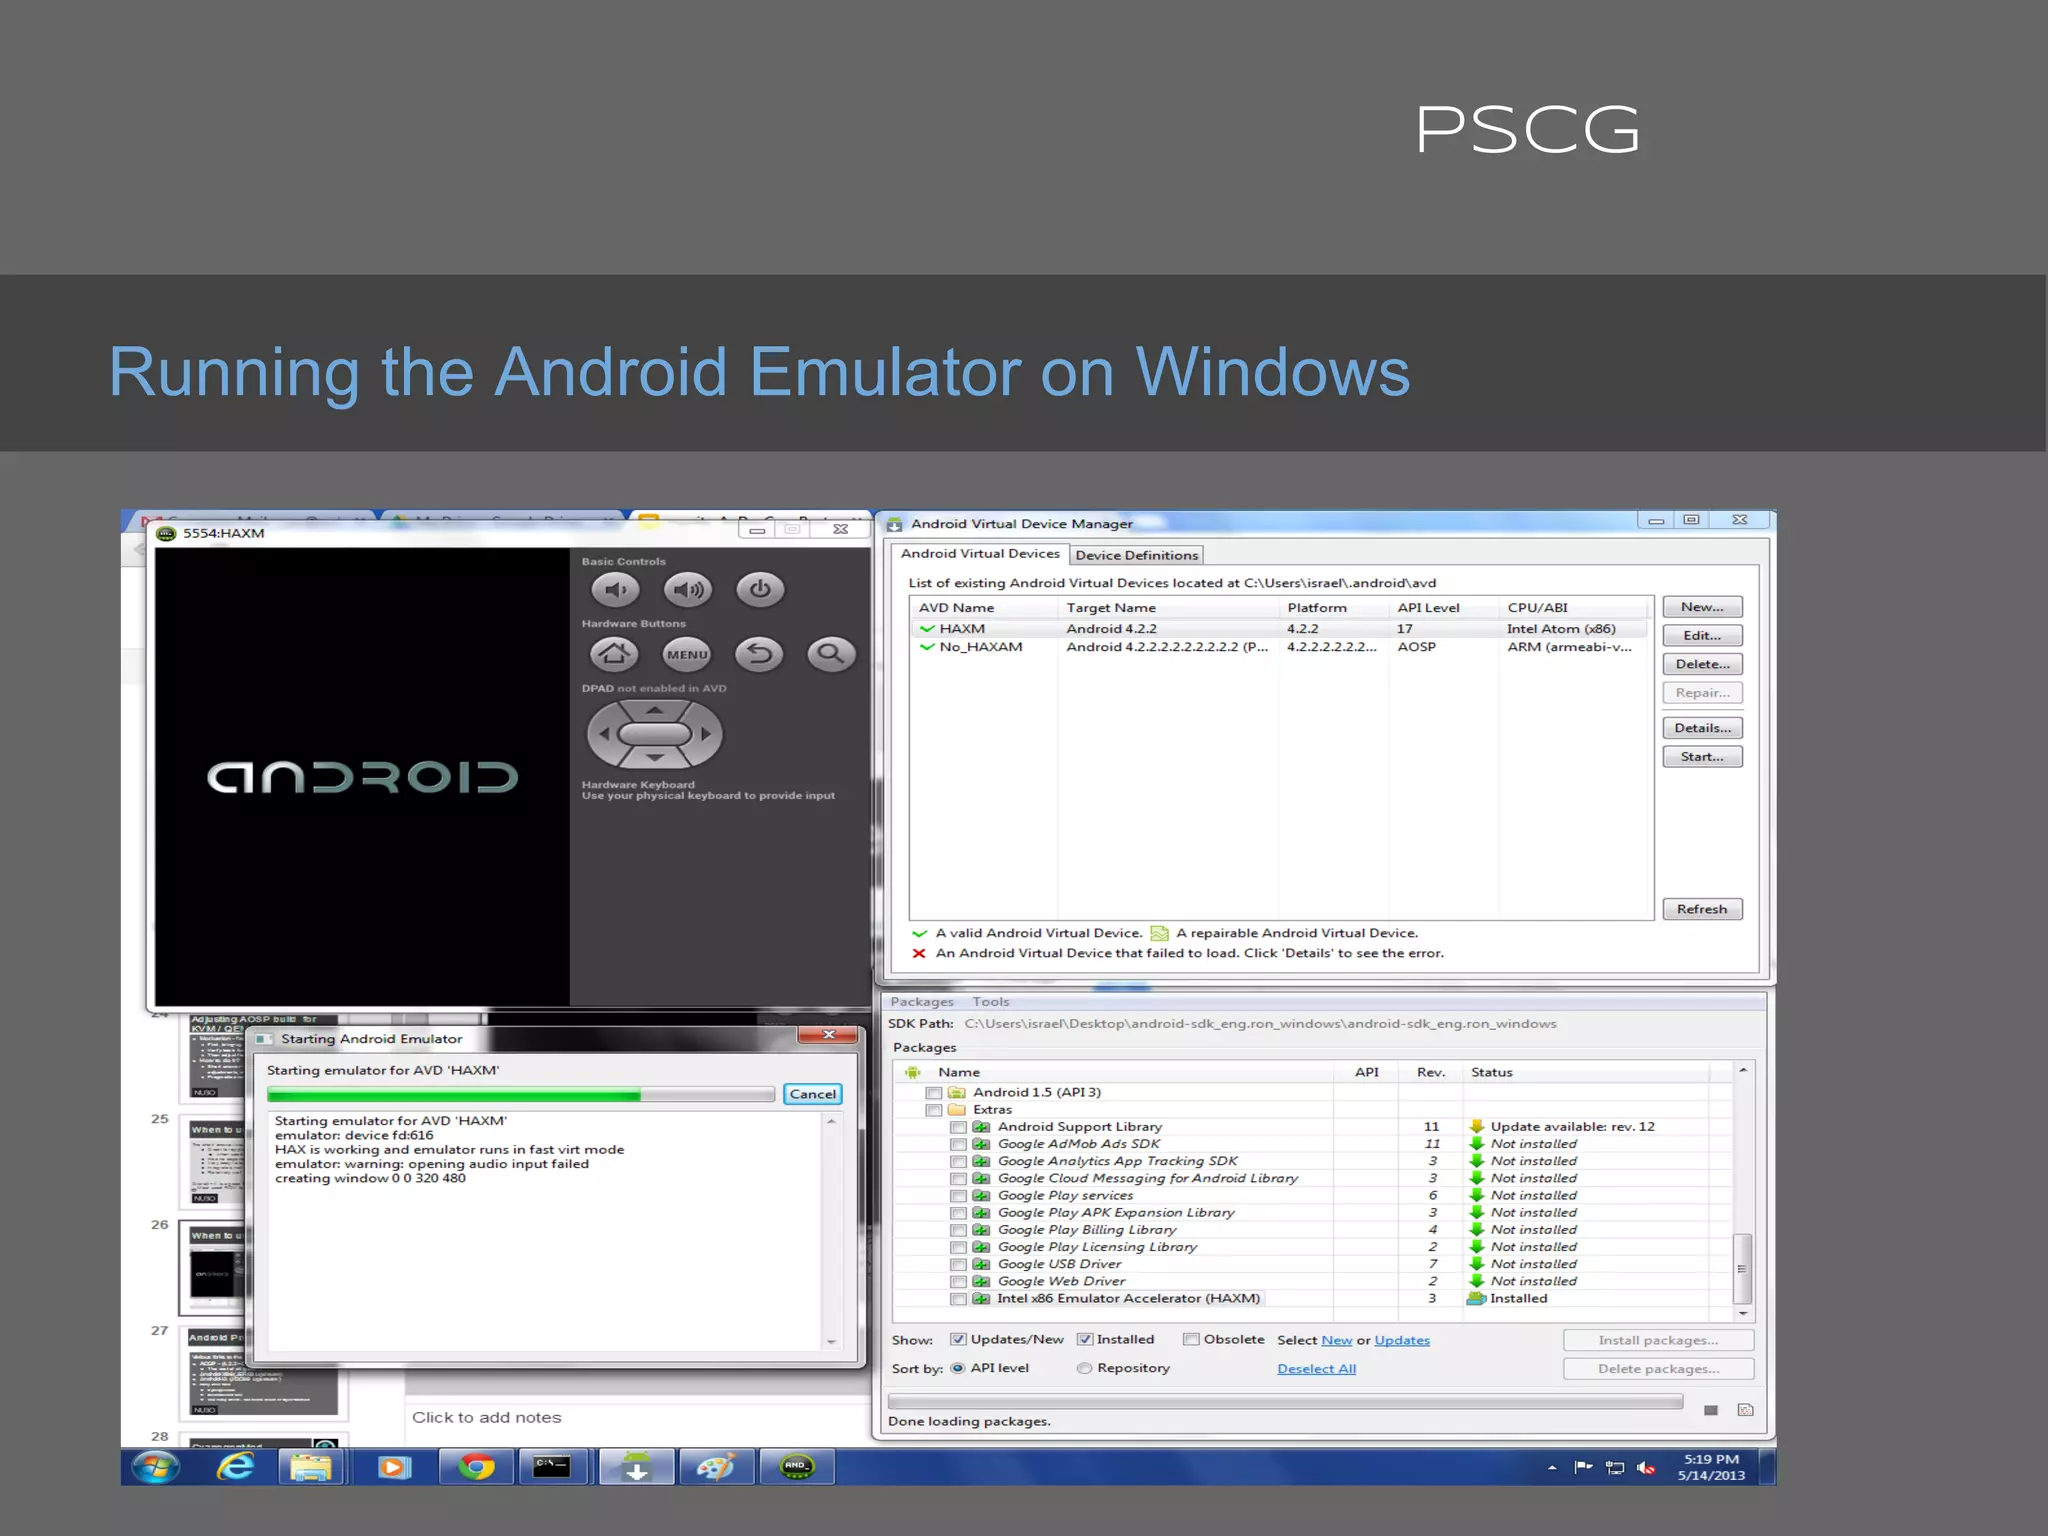Click the network icon in system tray

tap(1615, 1468)
